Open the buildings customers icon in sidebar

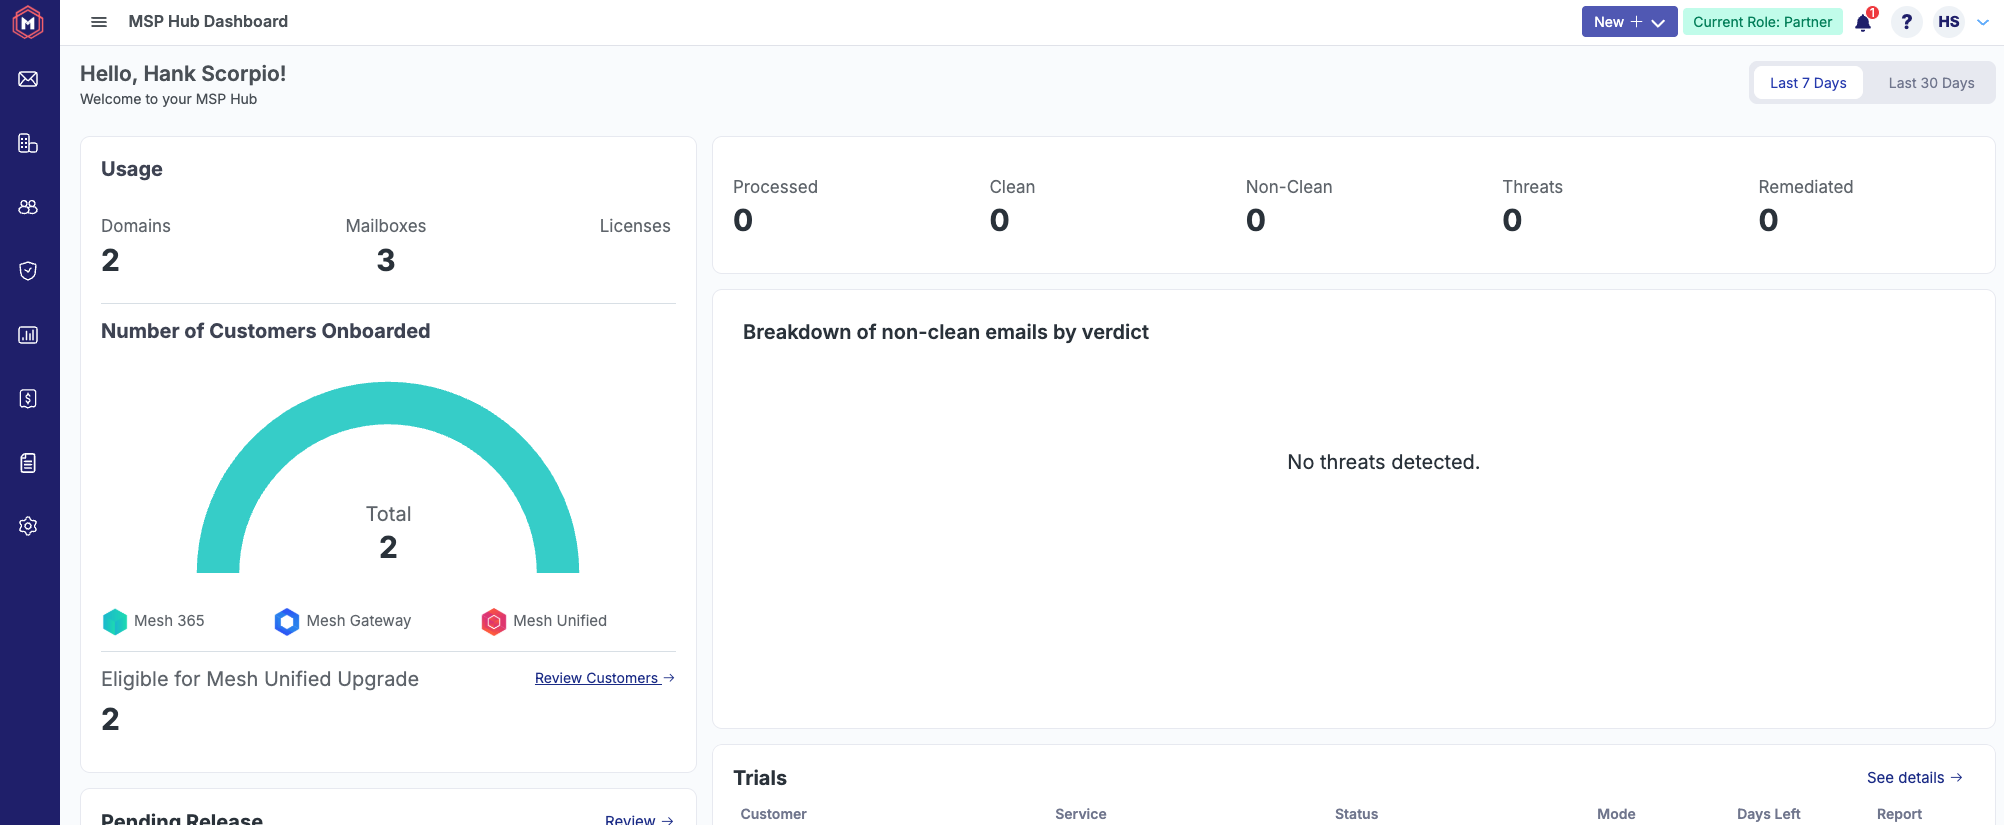coord(28,143)
